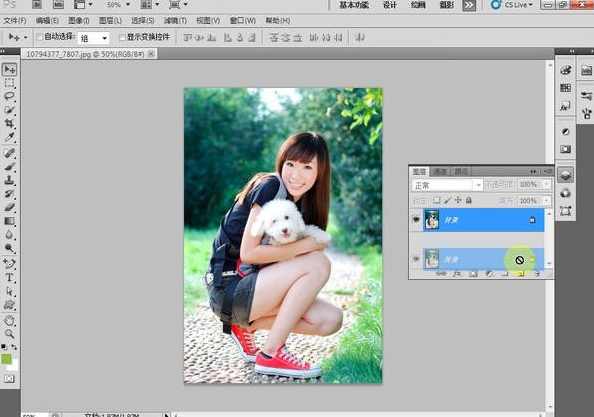Hide the top layer via eye icon
The height and width of the screenshot is (417, 594).
(x=416, y=220)
